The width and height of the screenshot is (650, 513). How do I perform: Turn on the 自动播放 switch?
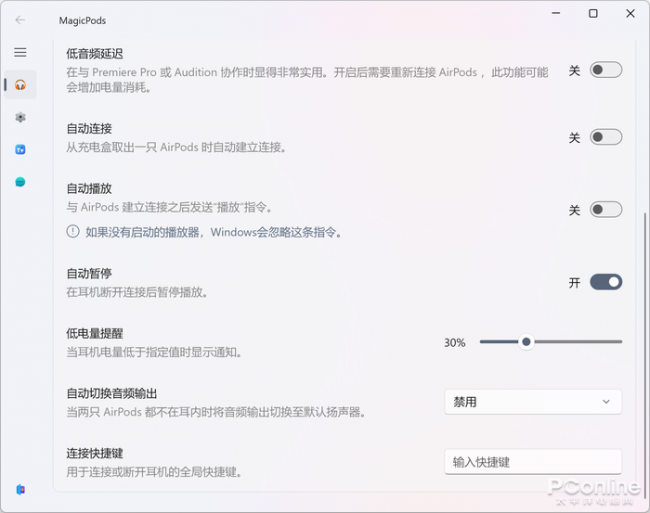coord(606,209)
